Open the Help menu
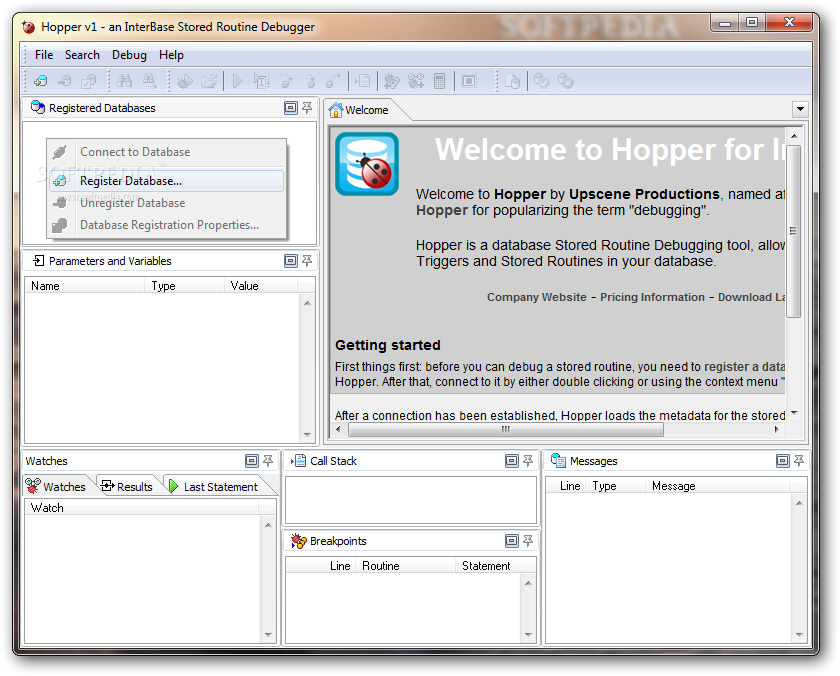 171,55
